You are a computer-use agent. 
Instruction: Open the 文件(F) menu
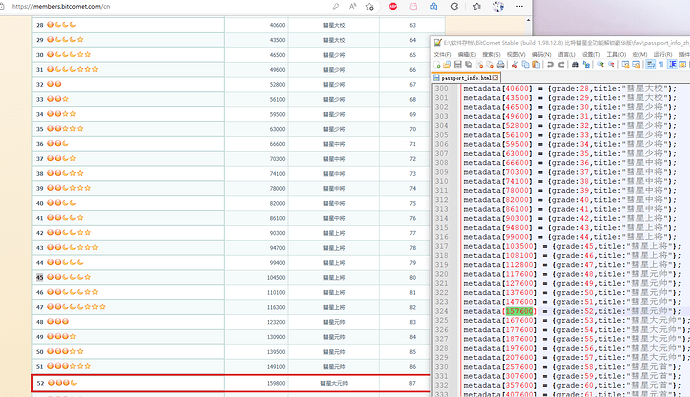click(x=442, y=55)
